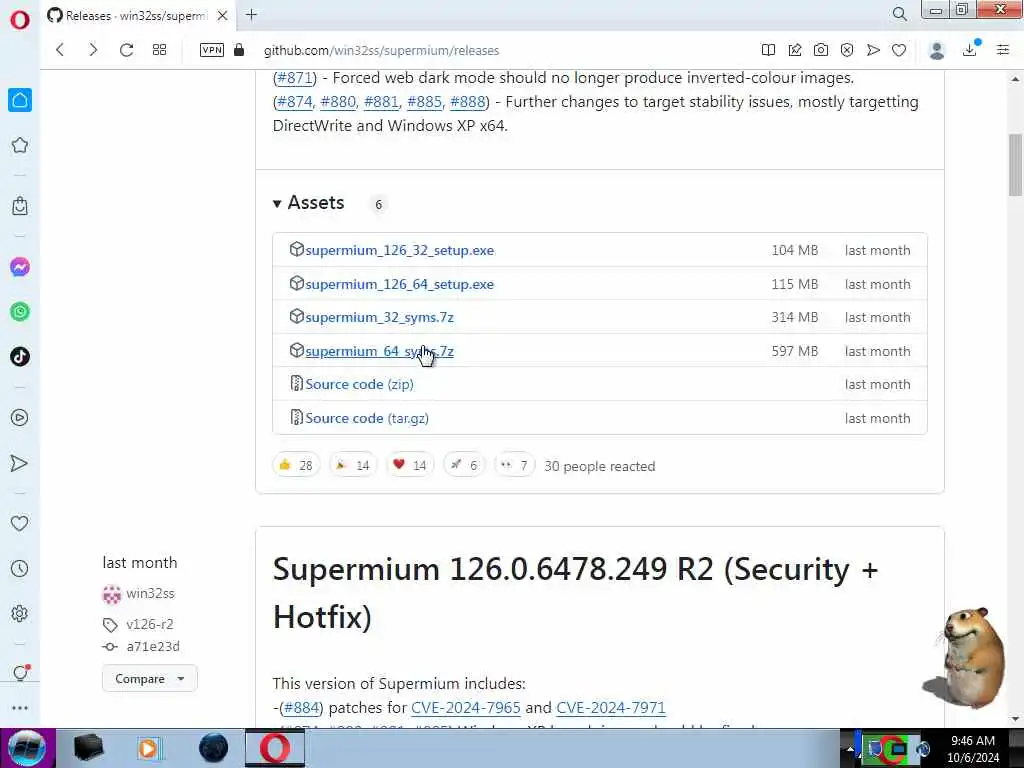Open TikTok in the sidebar

[20, 357]
